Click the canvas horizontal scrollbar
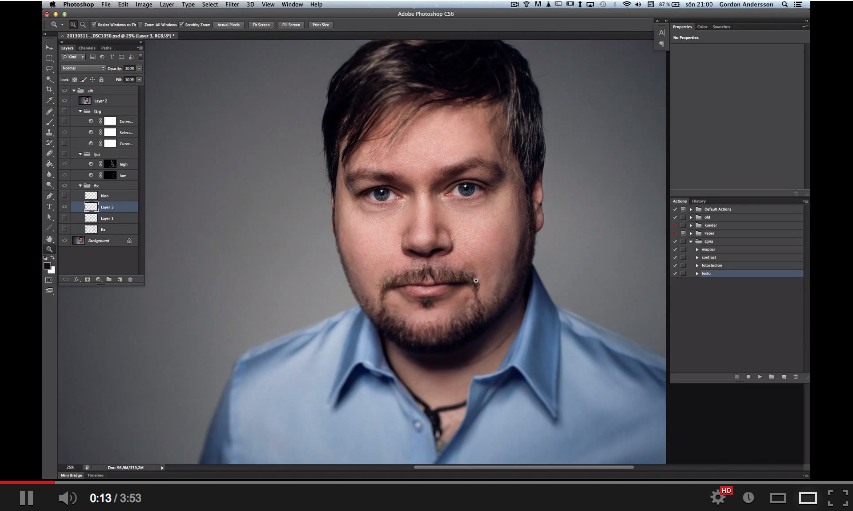Viewport: 853px width, 511px height. (523, 467)
